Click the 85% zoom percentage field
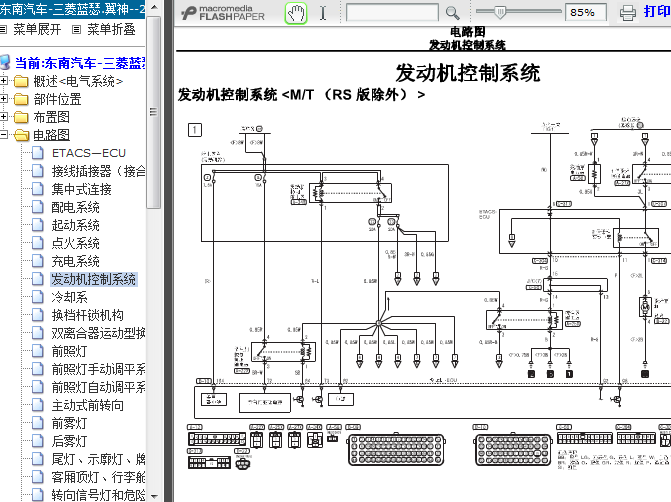 [585, 12]
